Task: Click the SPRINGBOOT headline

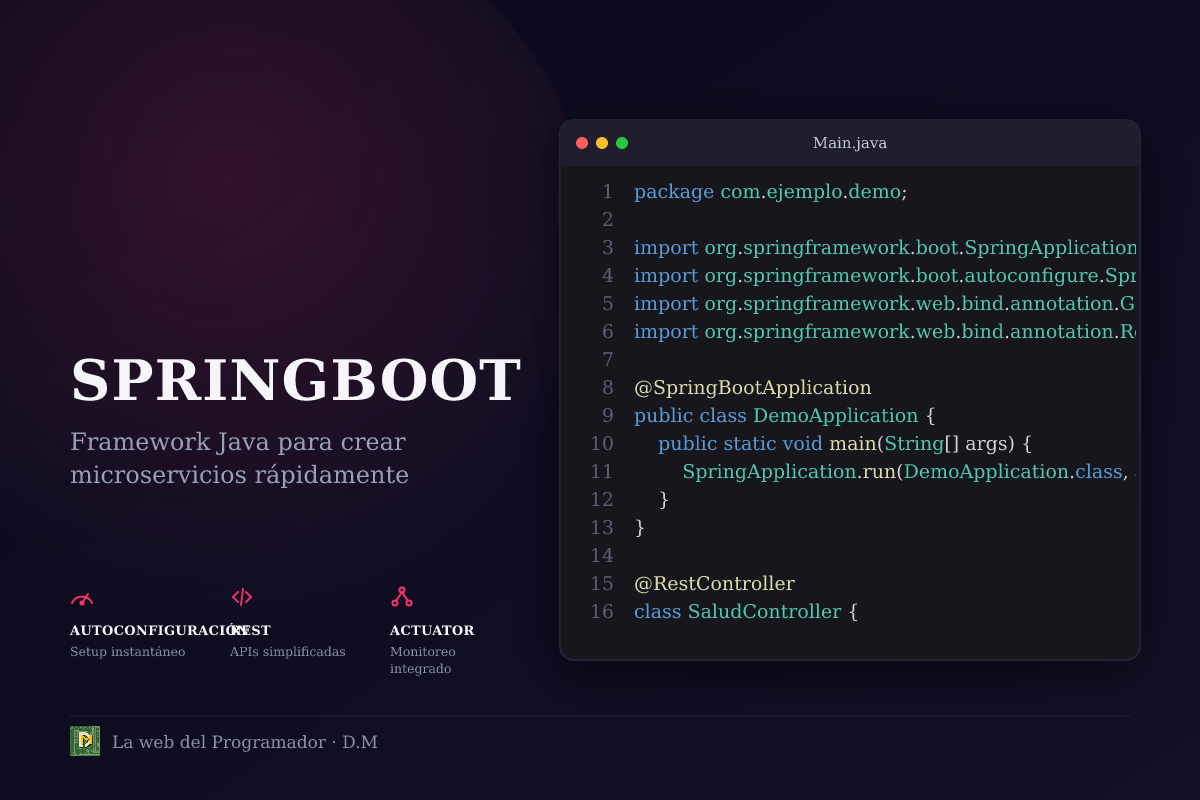Action: coord(296,380)
